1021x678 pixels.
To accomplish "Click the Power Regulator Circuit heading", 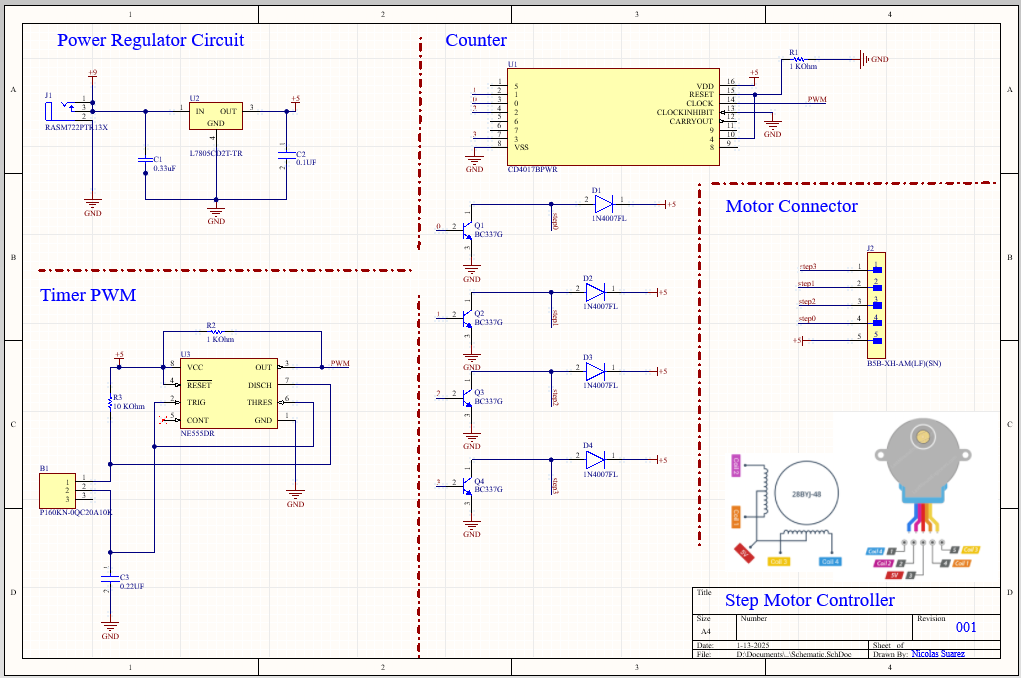I will point(150,41).
